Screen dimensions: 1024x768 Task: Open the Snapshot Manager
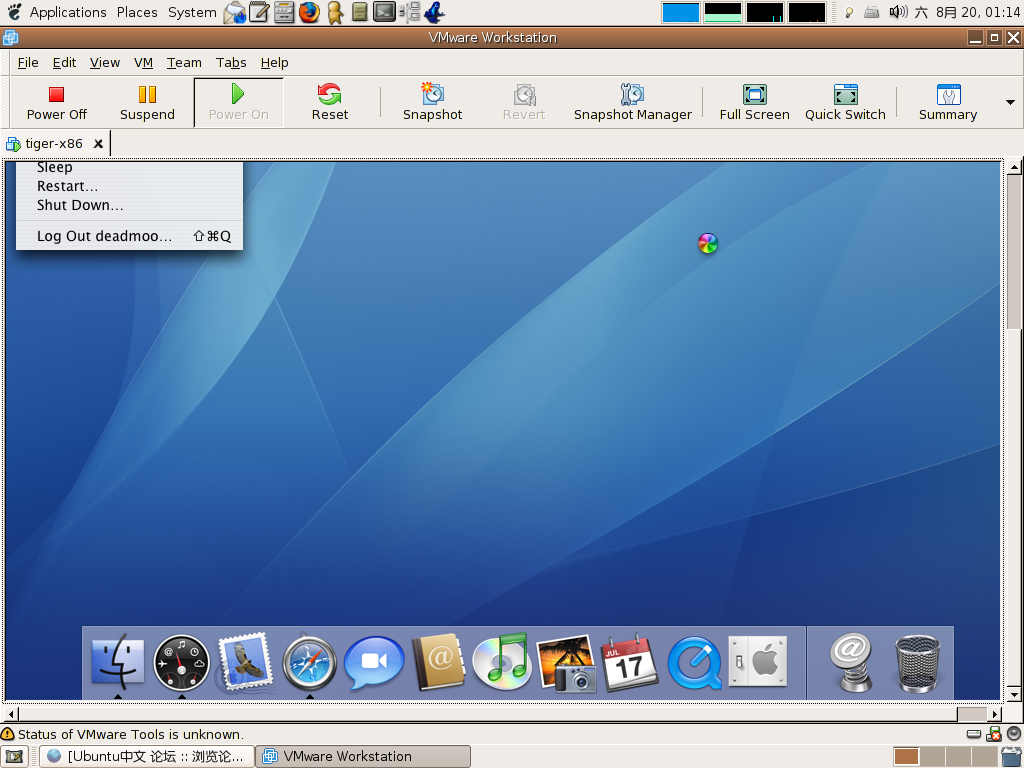point(632,103)
